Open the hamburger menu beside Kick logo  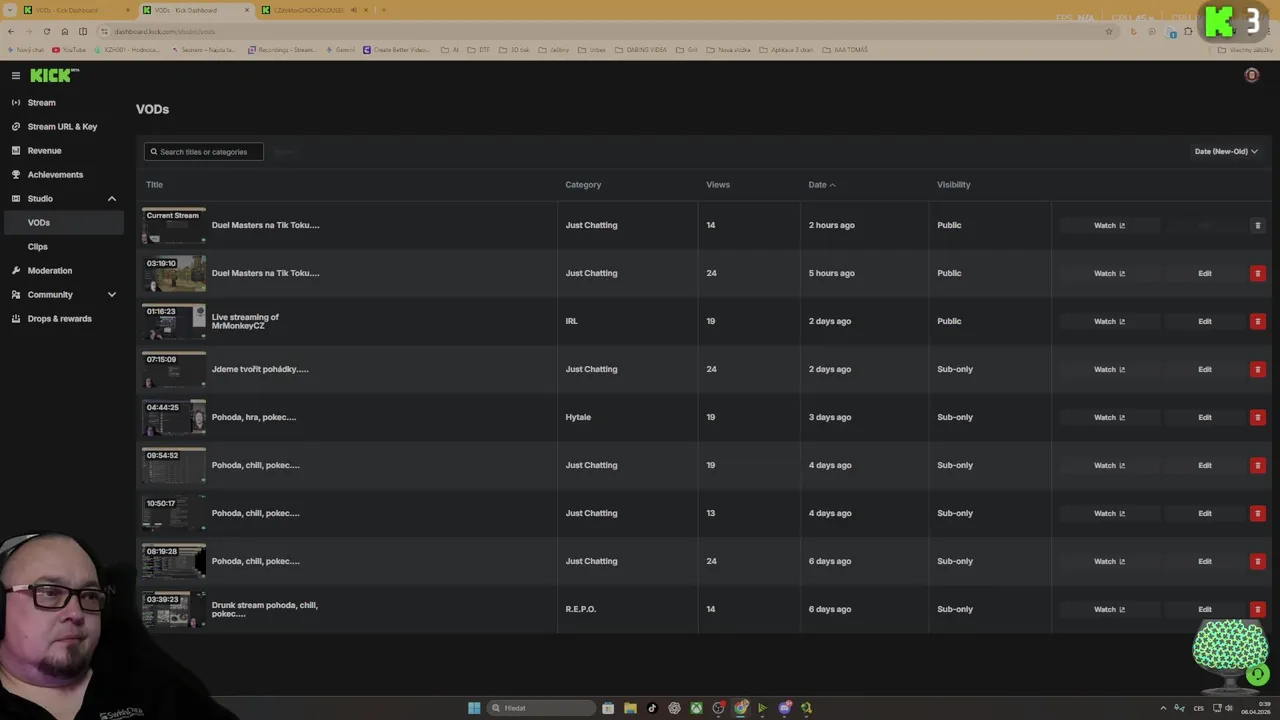pyautogui.click(x=16, y=76)
